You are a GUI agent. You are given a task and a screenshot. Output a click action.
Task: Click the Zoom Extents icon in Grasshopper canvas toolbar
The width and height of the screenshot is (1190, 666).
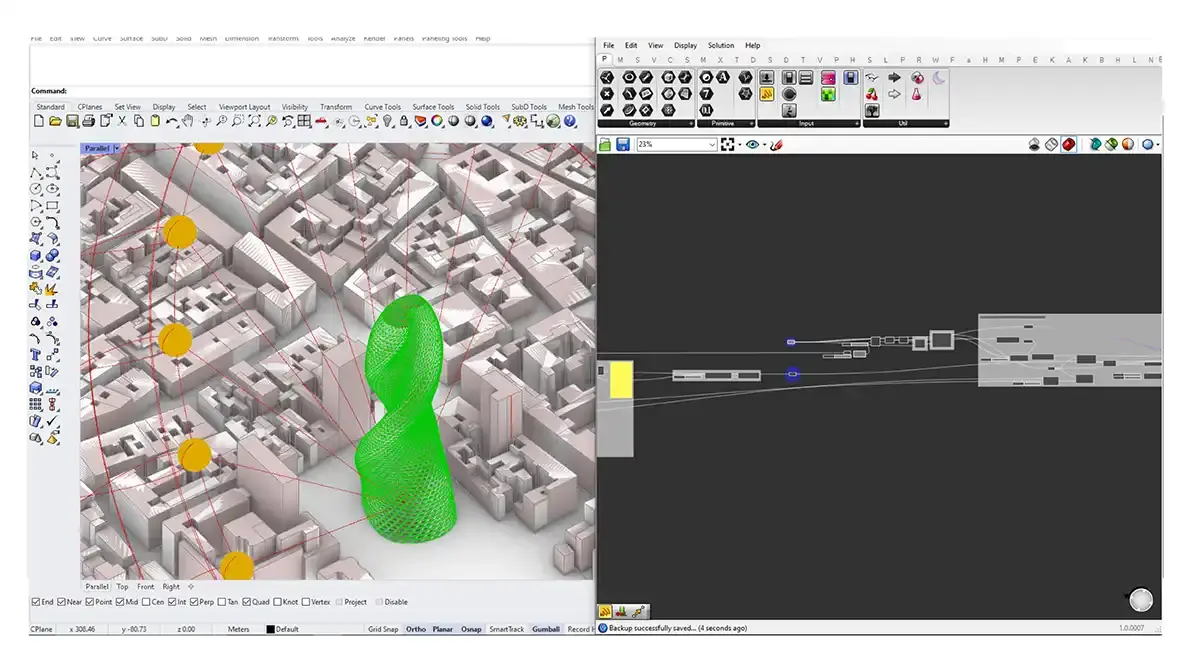tap(728, 144)
